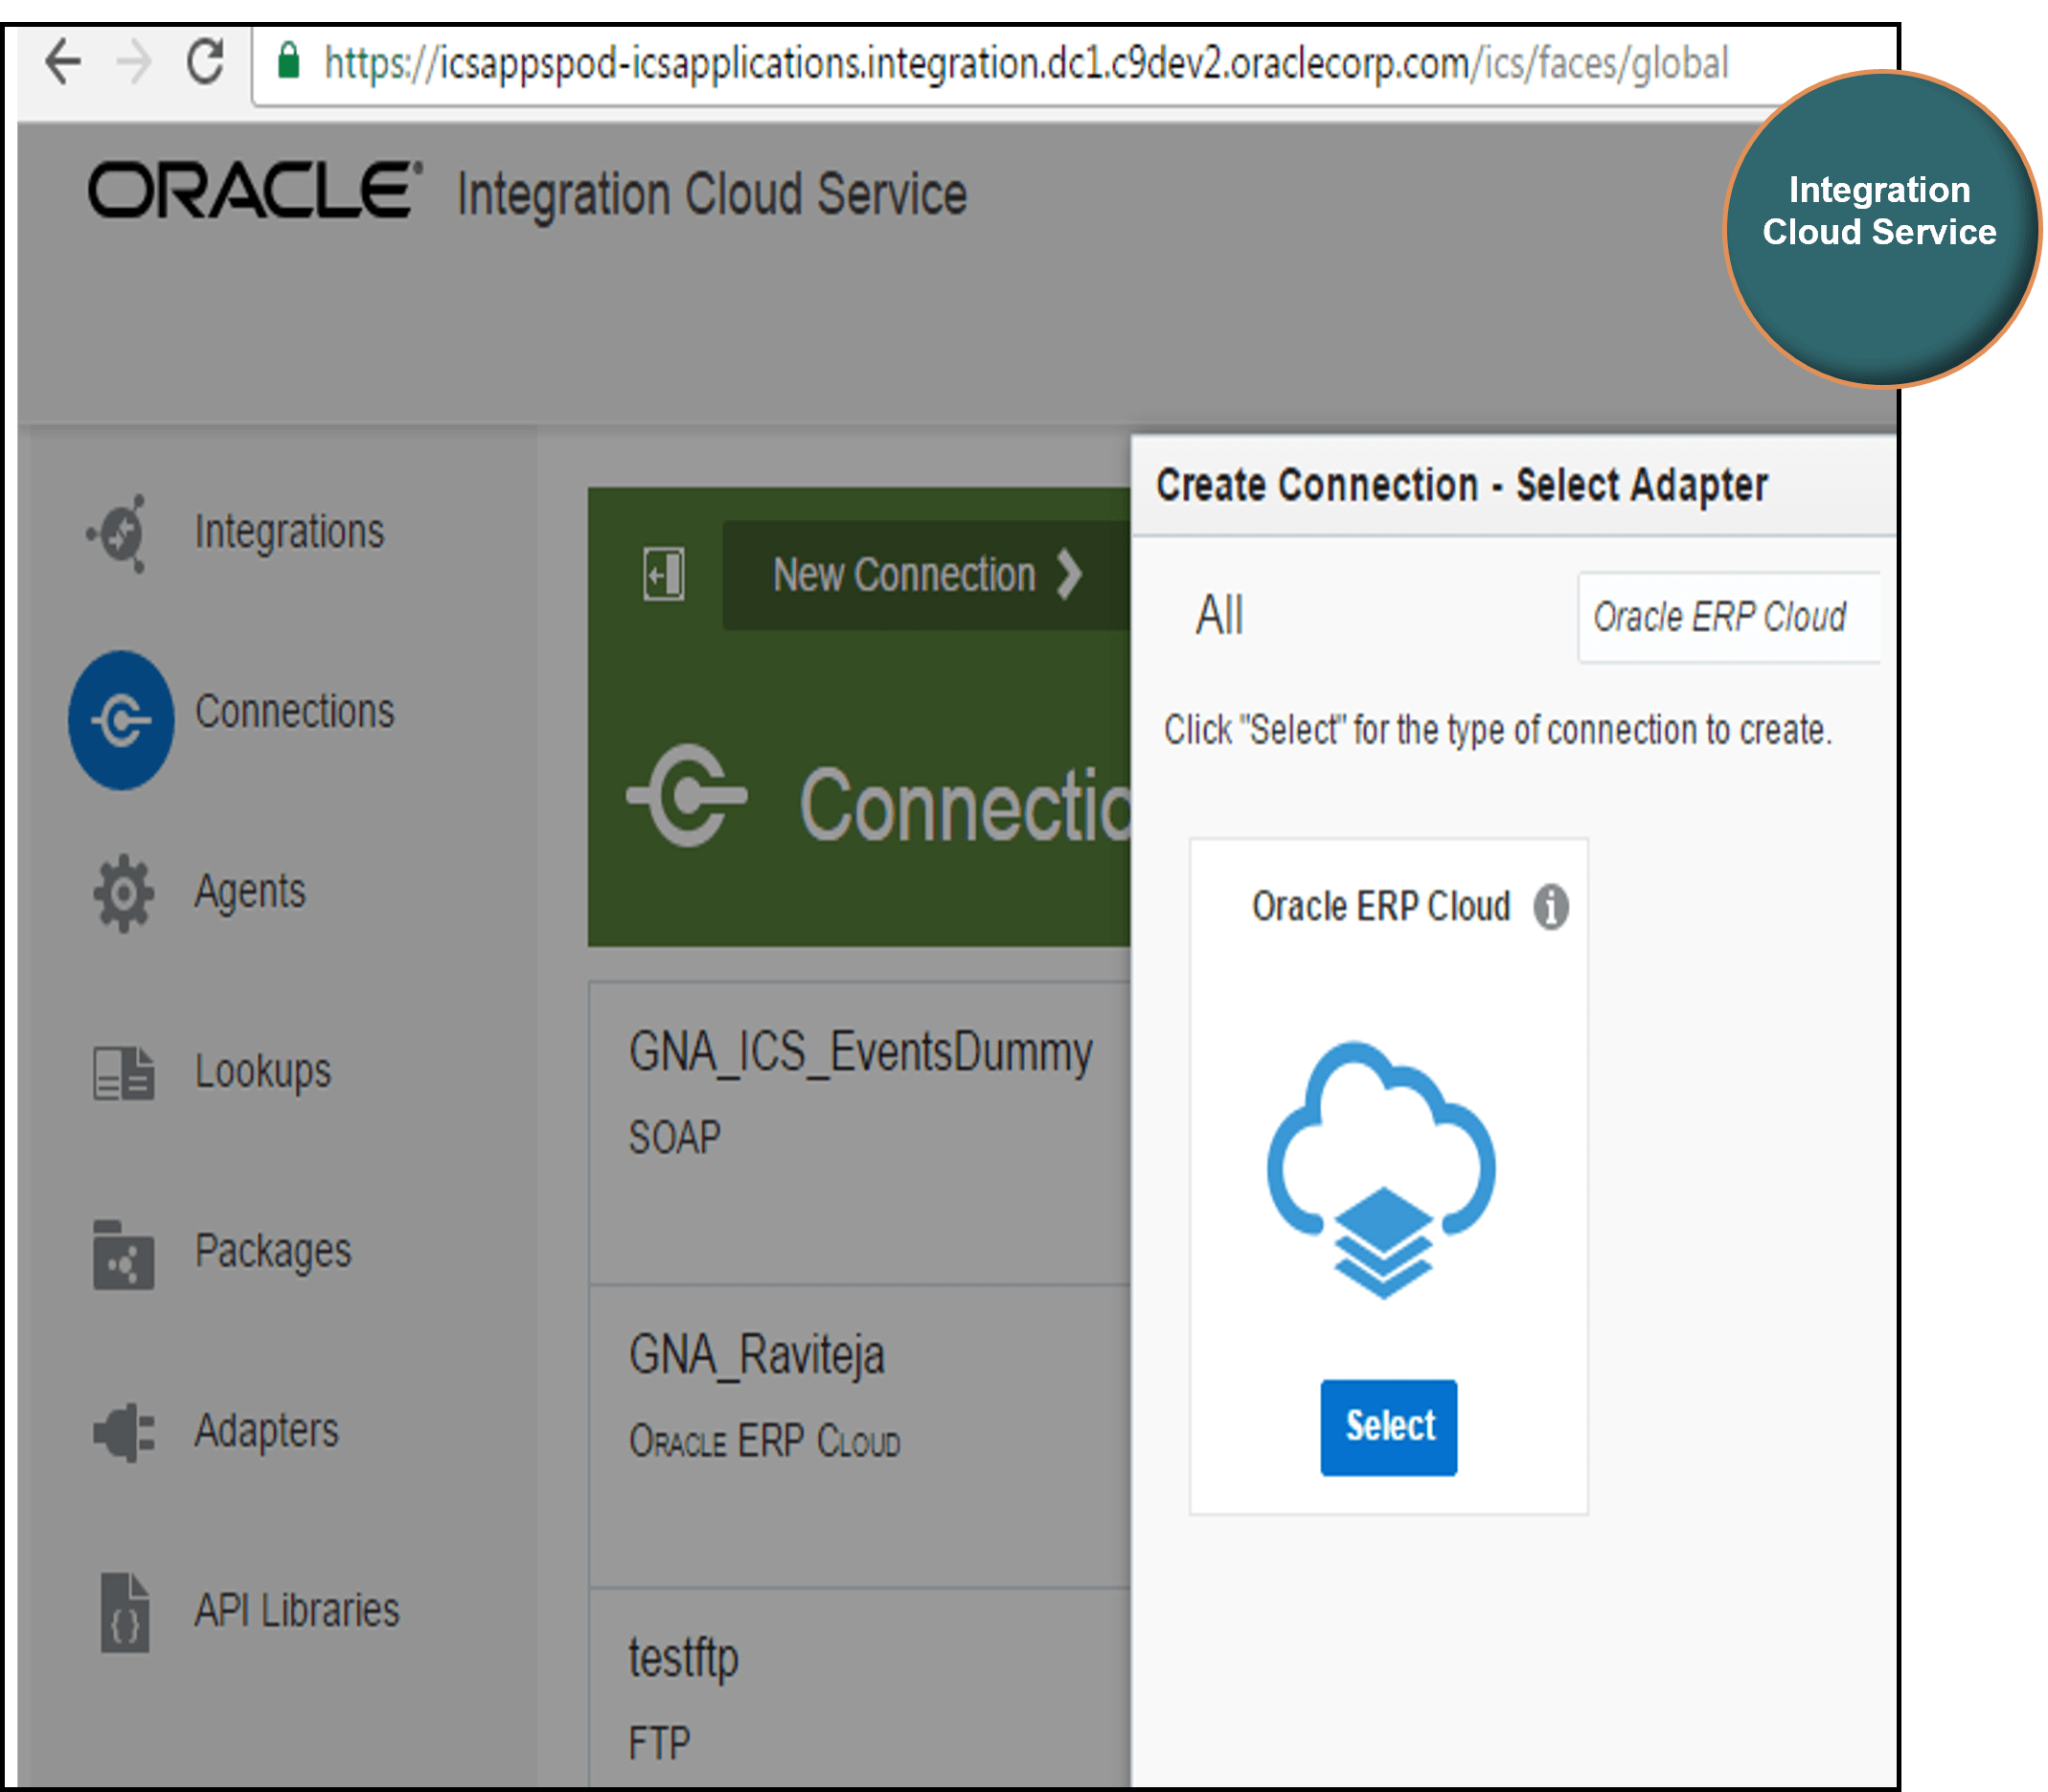Viewport: 2048px width, 1792px height.
Task: Navigate to the Integrations page
Action: (290, 531)
